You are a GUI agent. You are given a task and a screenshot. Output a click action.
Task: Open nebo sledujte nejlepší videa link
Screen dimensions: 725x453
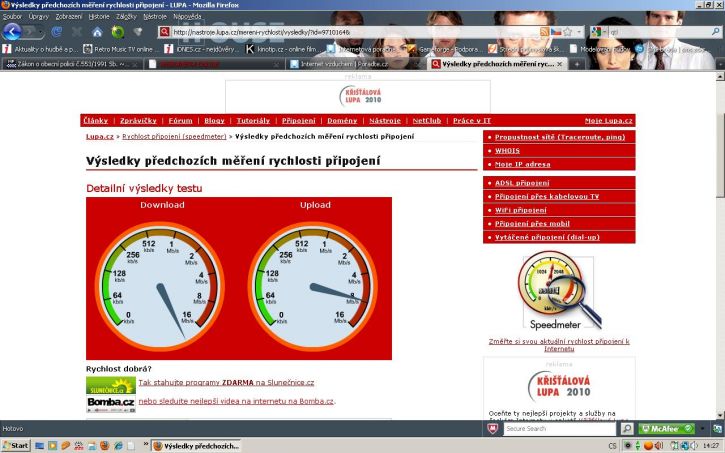pos(236,401)
